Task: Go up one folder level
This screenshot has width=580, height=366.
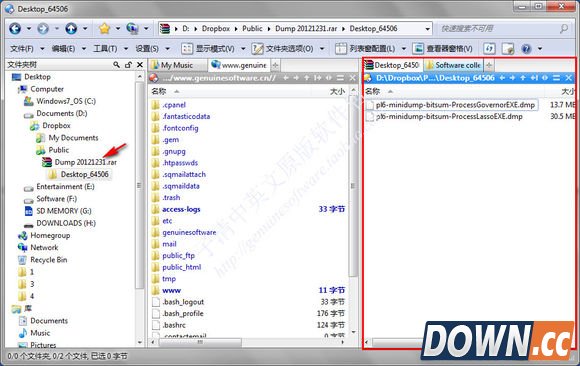Action: click(x=71, y=28)
